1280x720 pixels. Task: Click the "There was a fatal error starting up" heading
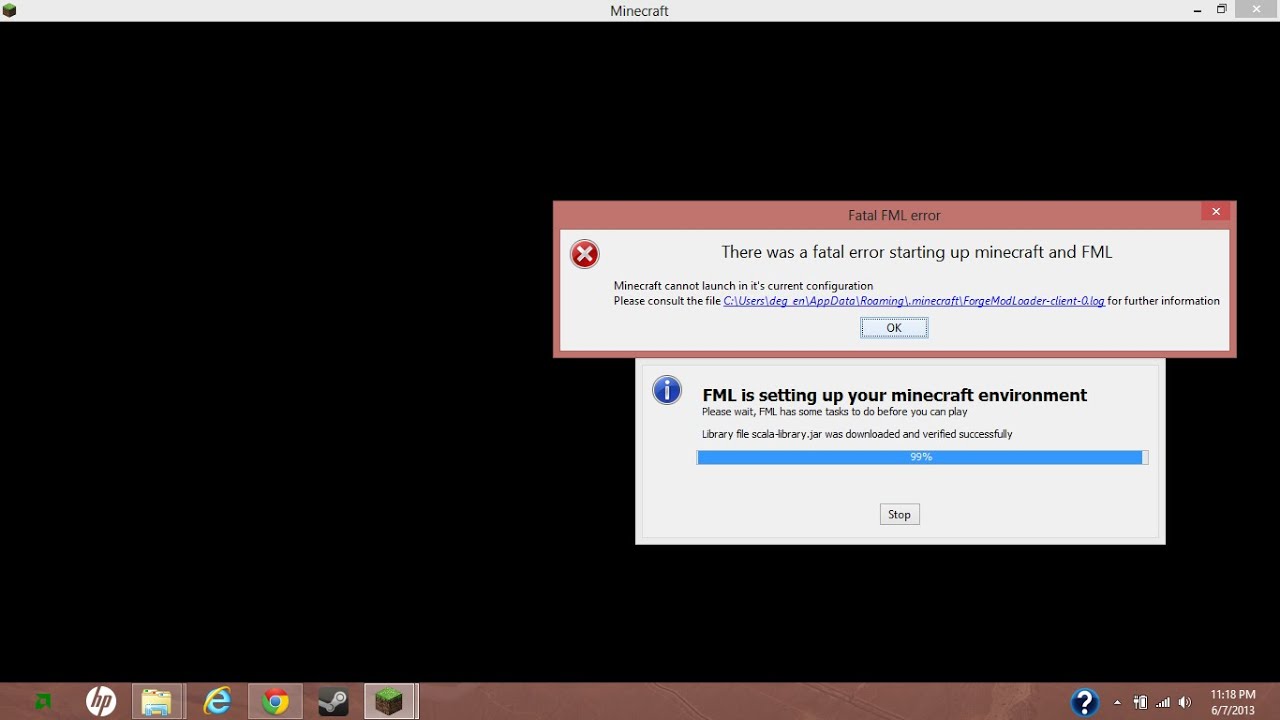pyautogui.click(x=917, y=252)
